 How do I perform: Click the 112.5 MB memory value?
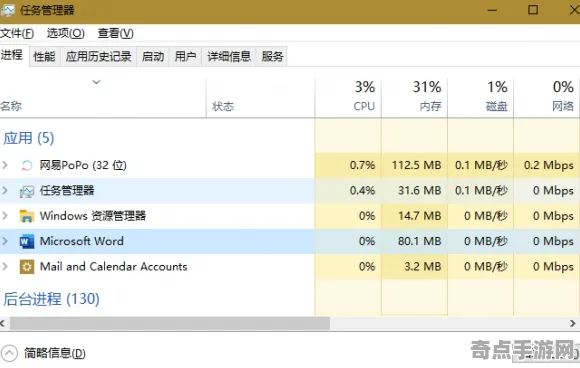pos(417,165)
